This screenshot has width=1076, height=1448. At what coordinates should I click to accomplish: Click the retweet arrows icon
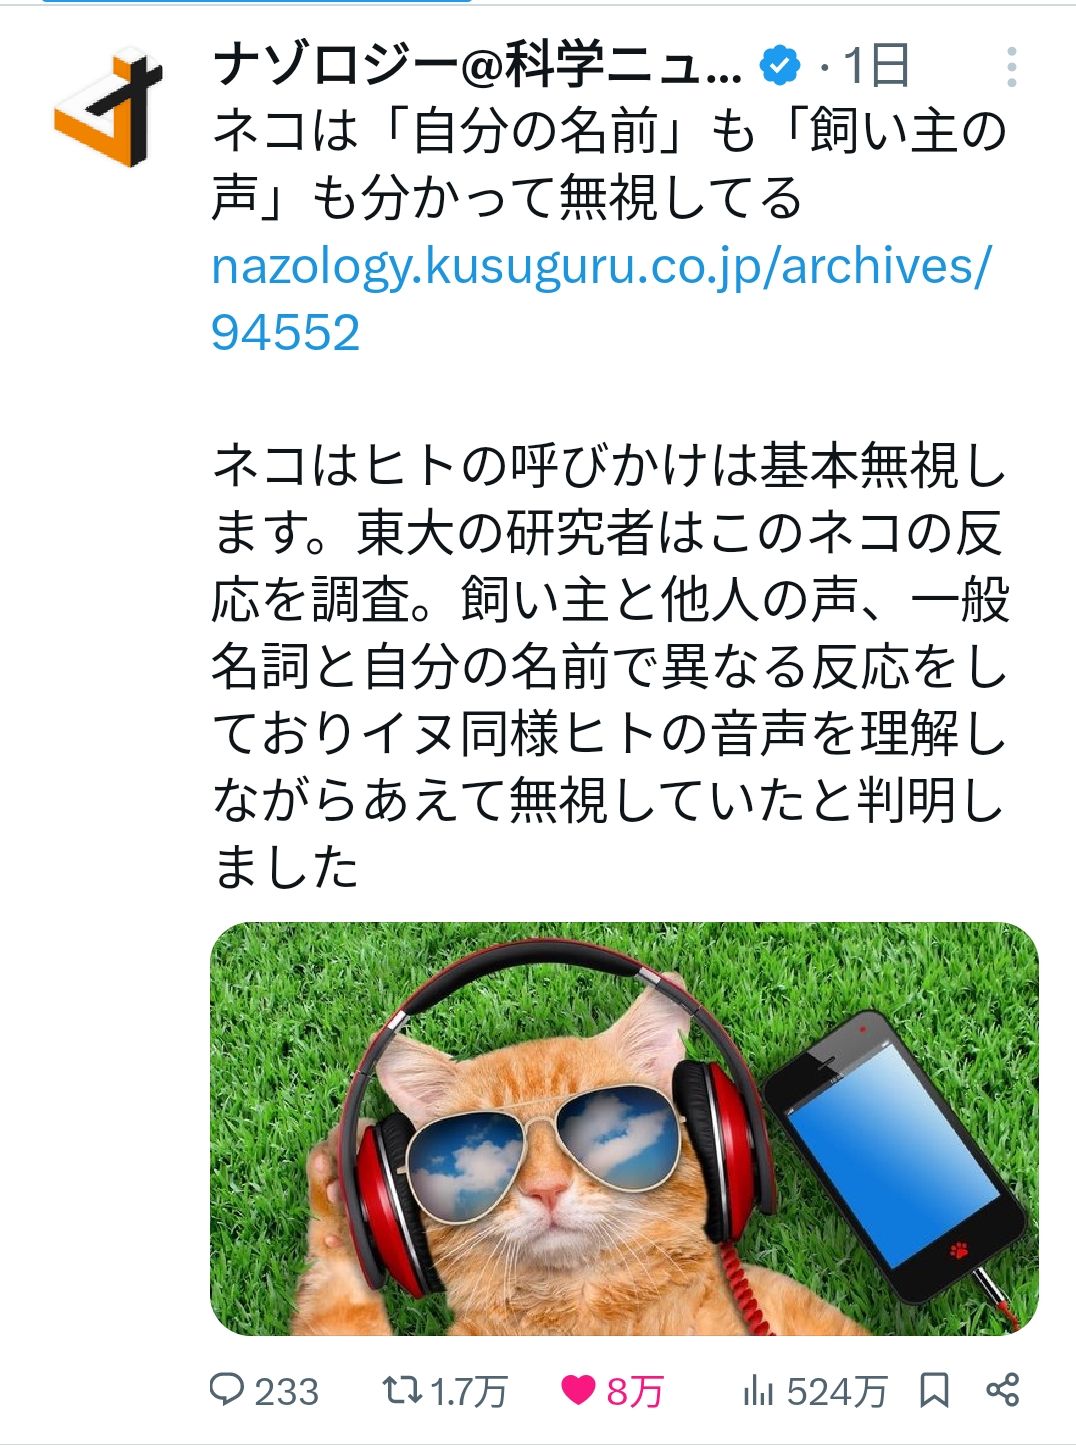402,1389
